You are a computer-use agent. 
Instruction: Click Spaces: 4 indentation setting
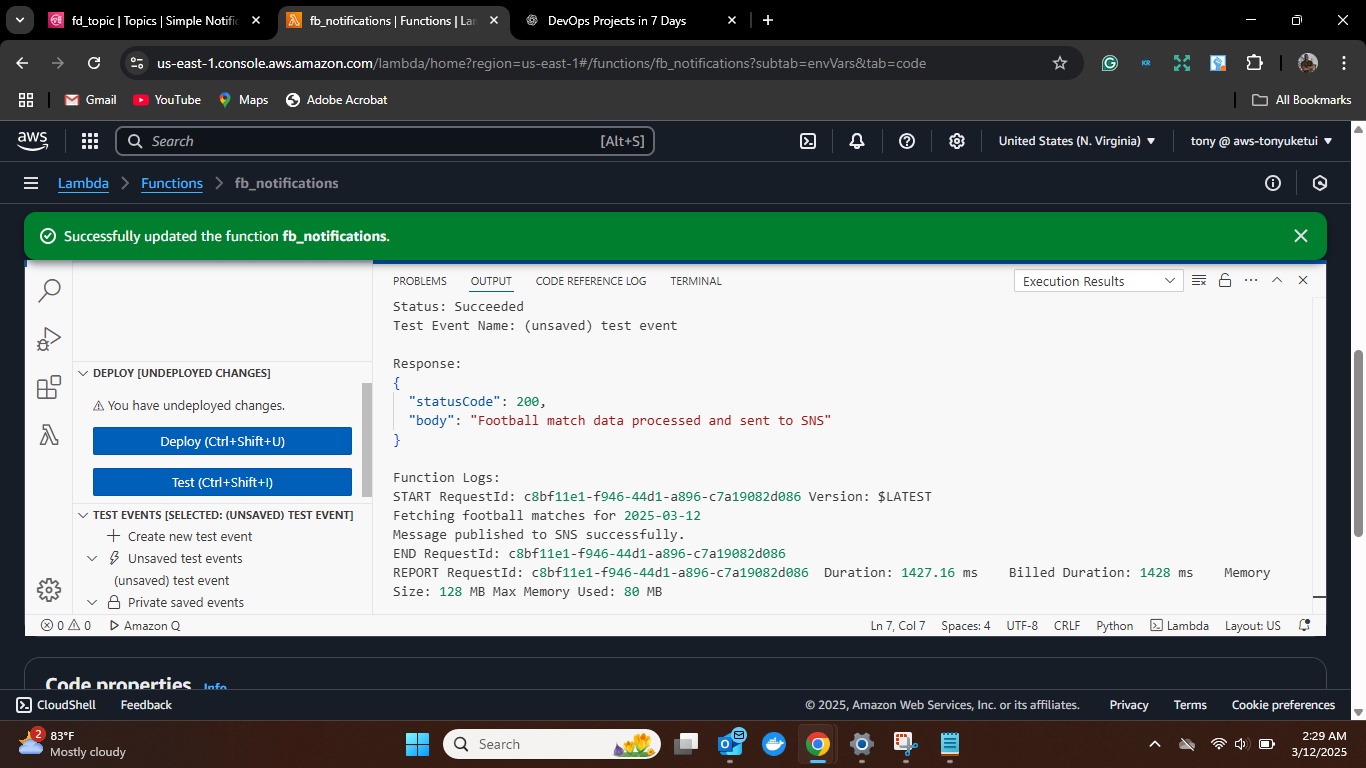point(966,625)
